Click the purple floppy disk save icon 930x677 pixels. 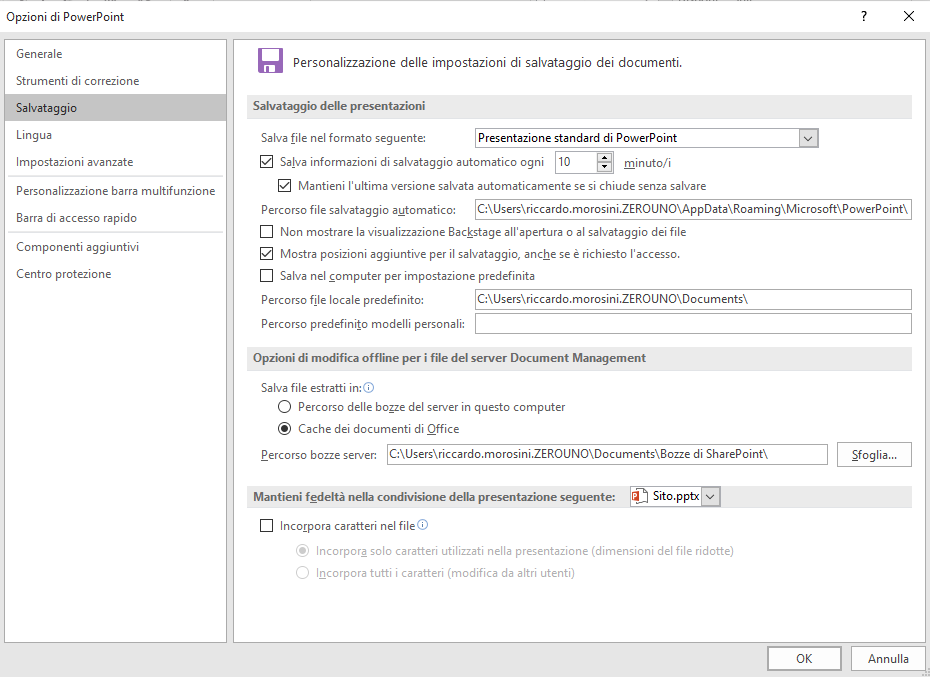(270, 61)
